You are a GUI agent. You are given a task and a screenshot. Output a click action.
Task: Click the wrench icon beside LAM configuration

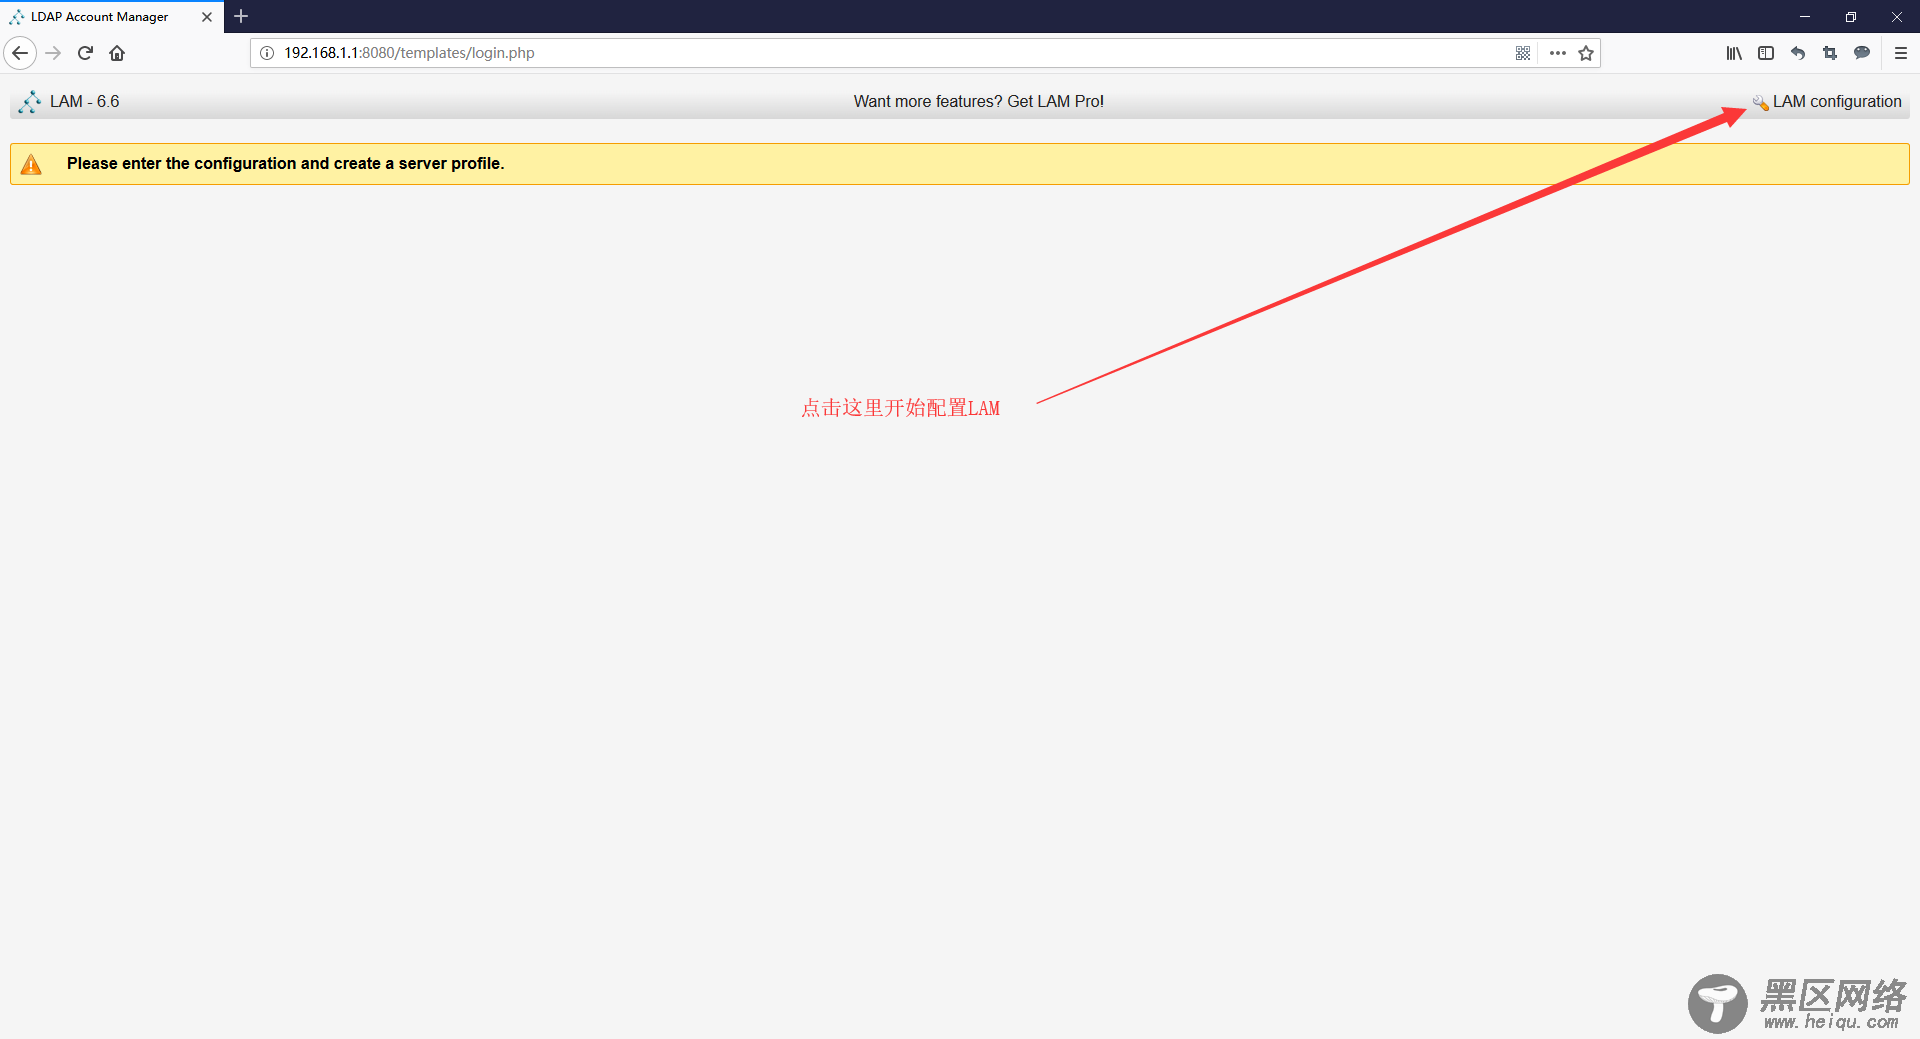(x=1760, y=103)
